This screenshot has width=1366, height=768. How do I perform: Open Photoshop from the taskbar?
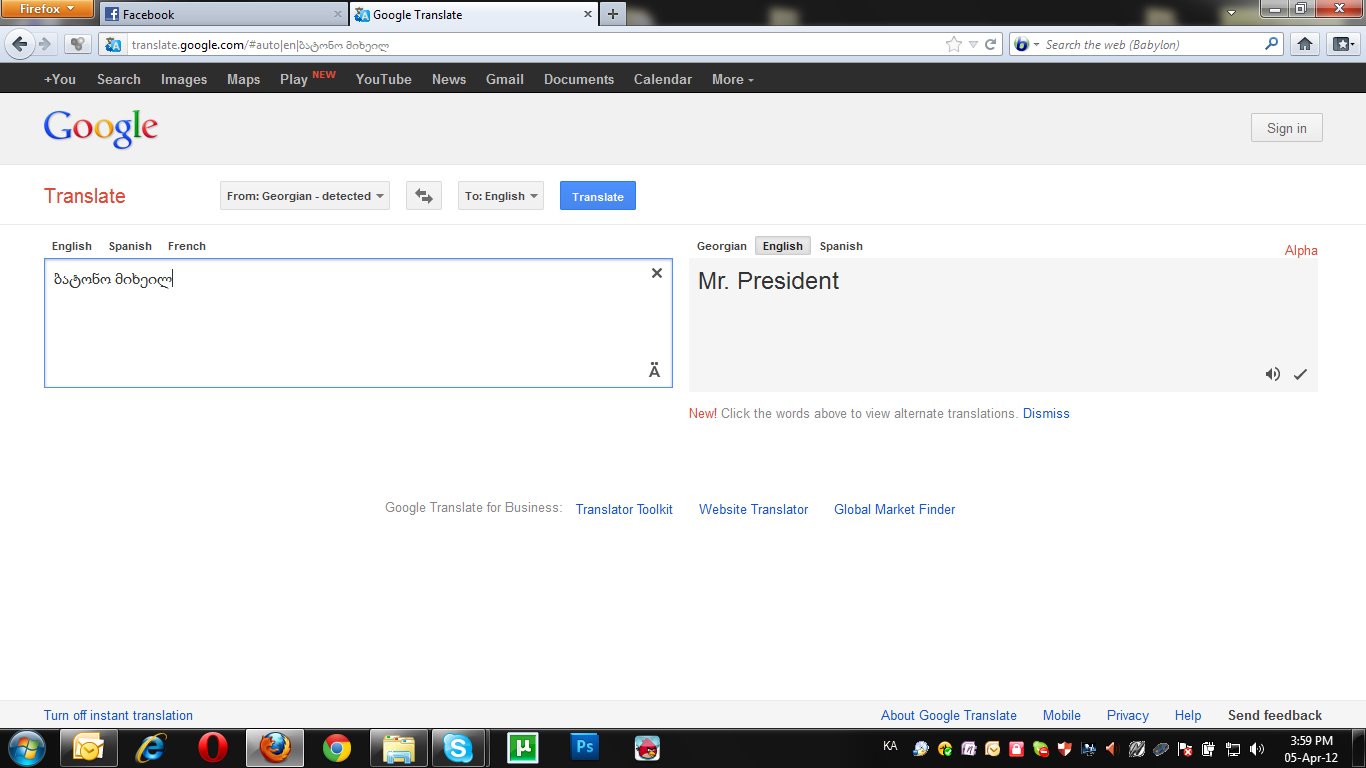tap(584, 748)
